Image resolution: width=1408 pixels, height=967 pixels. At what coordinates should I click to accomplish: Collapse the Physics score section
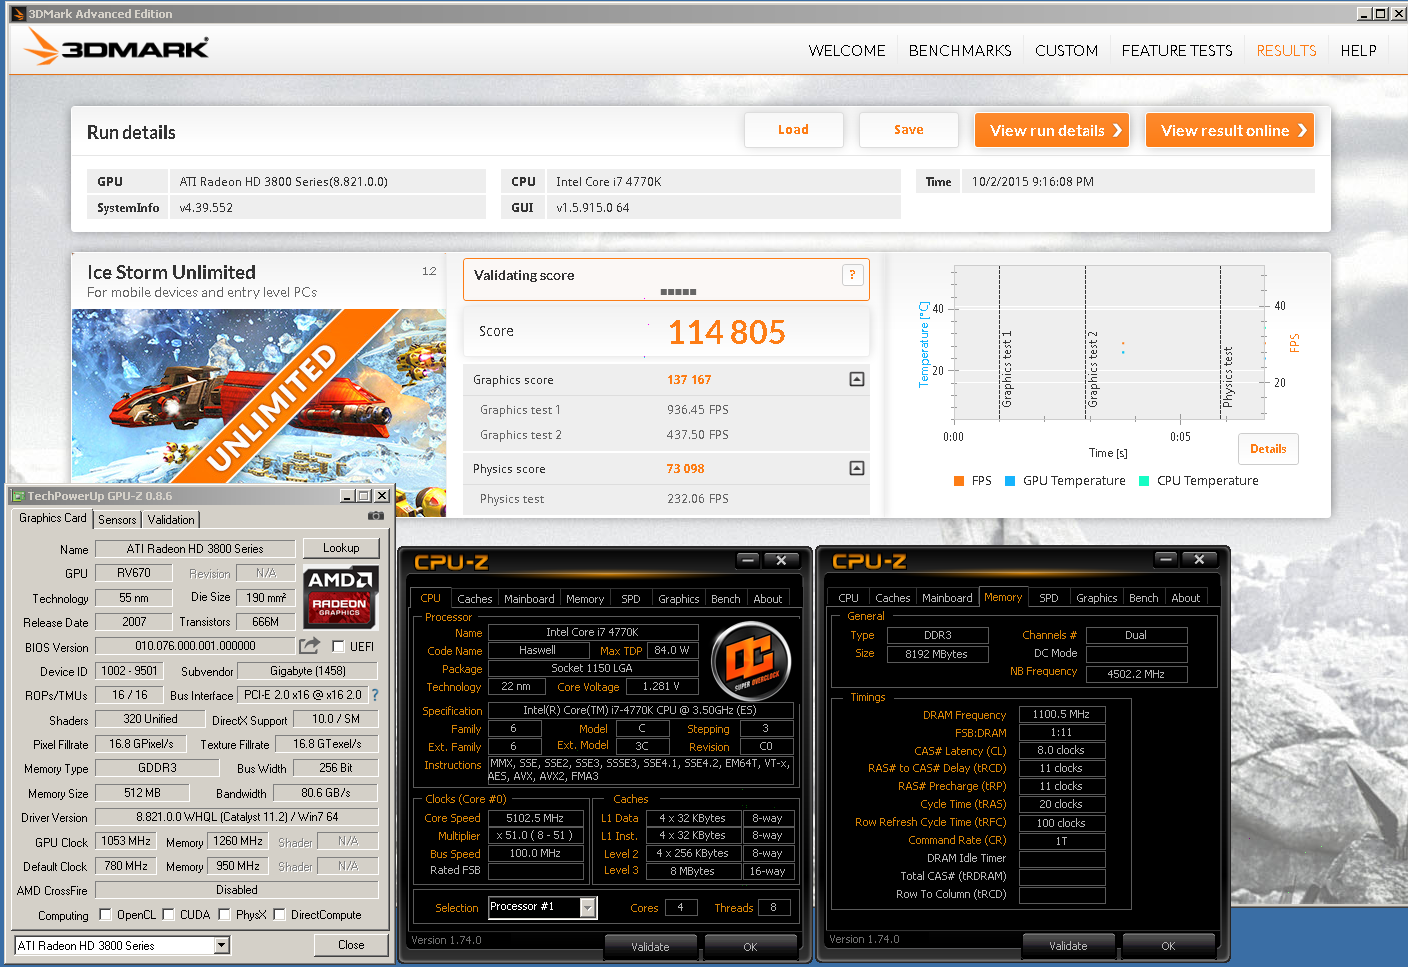coord(857,468)
